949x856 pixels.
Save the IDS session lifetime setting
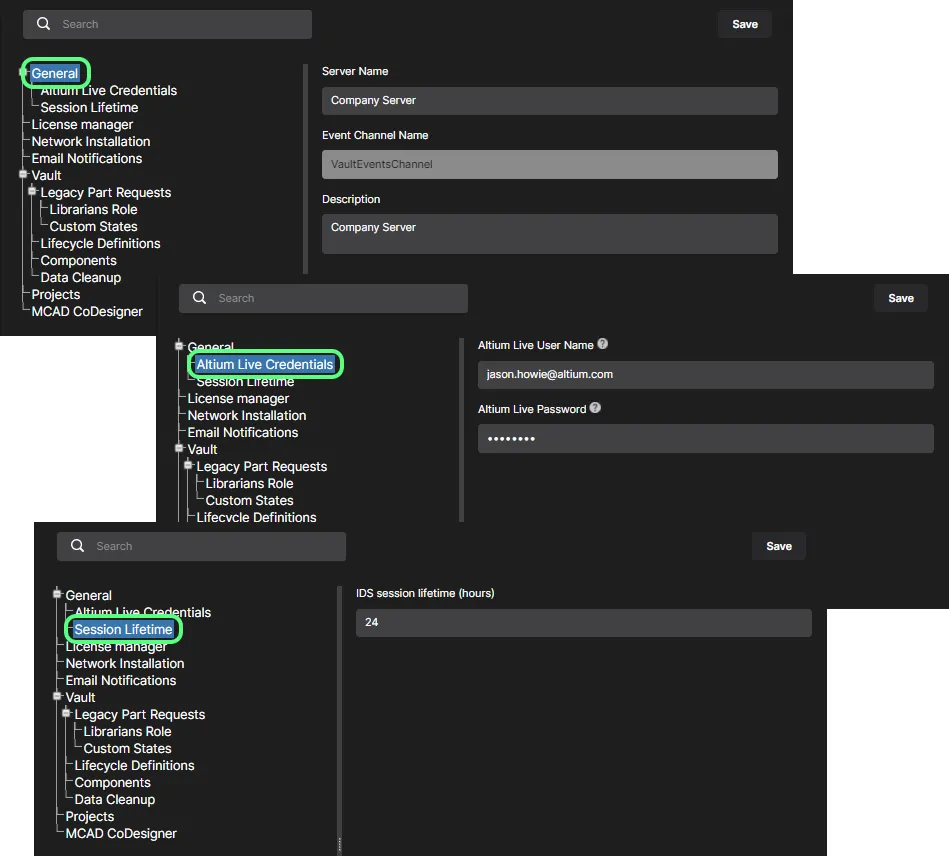778,546
